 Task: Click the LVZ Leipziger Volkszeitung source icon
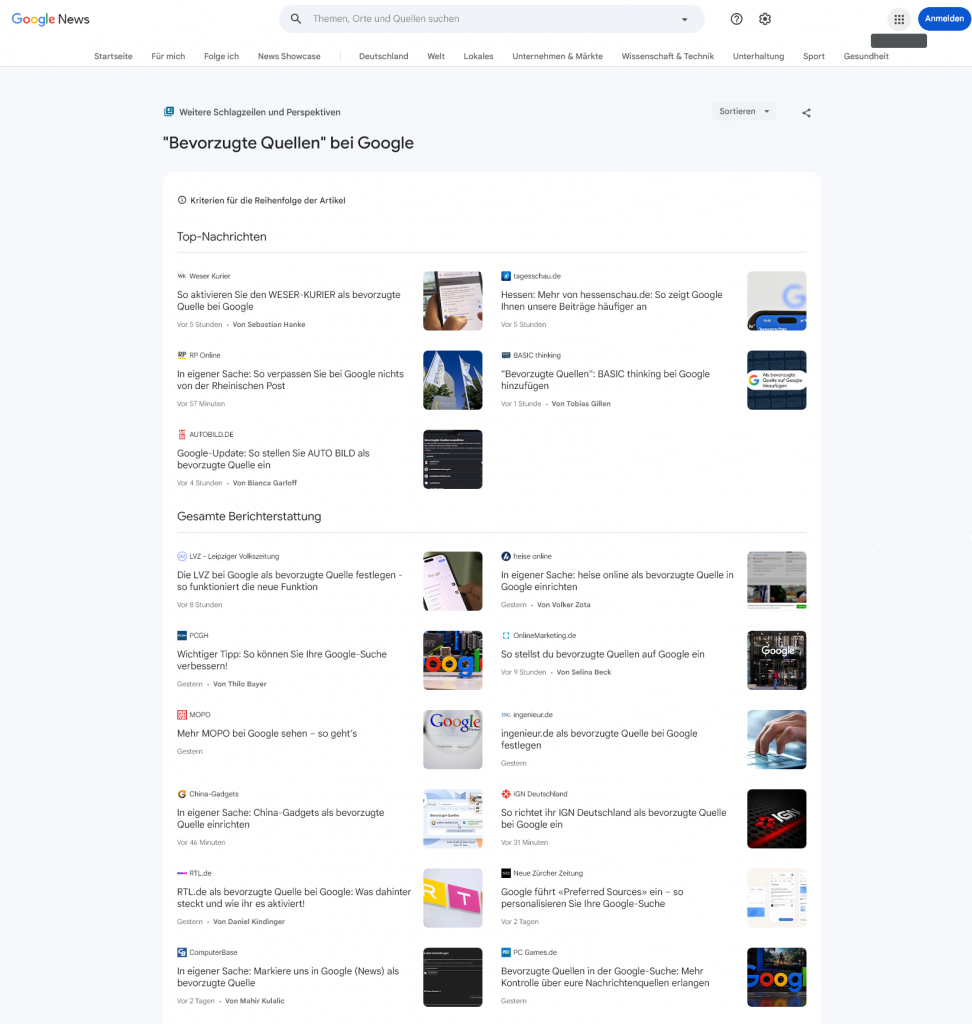point(182,556)
